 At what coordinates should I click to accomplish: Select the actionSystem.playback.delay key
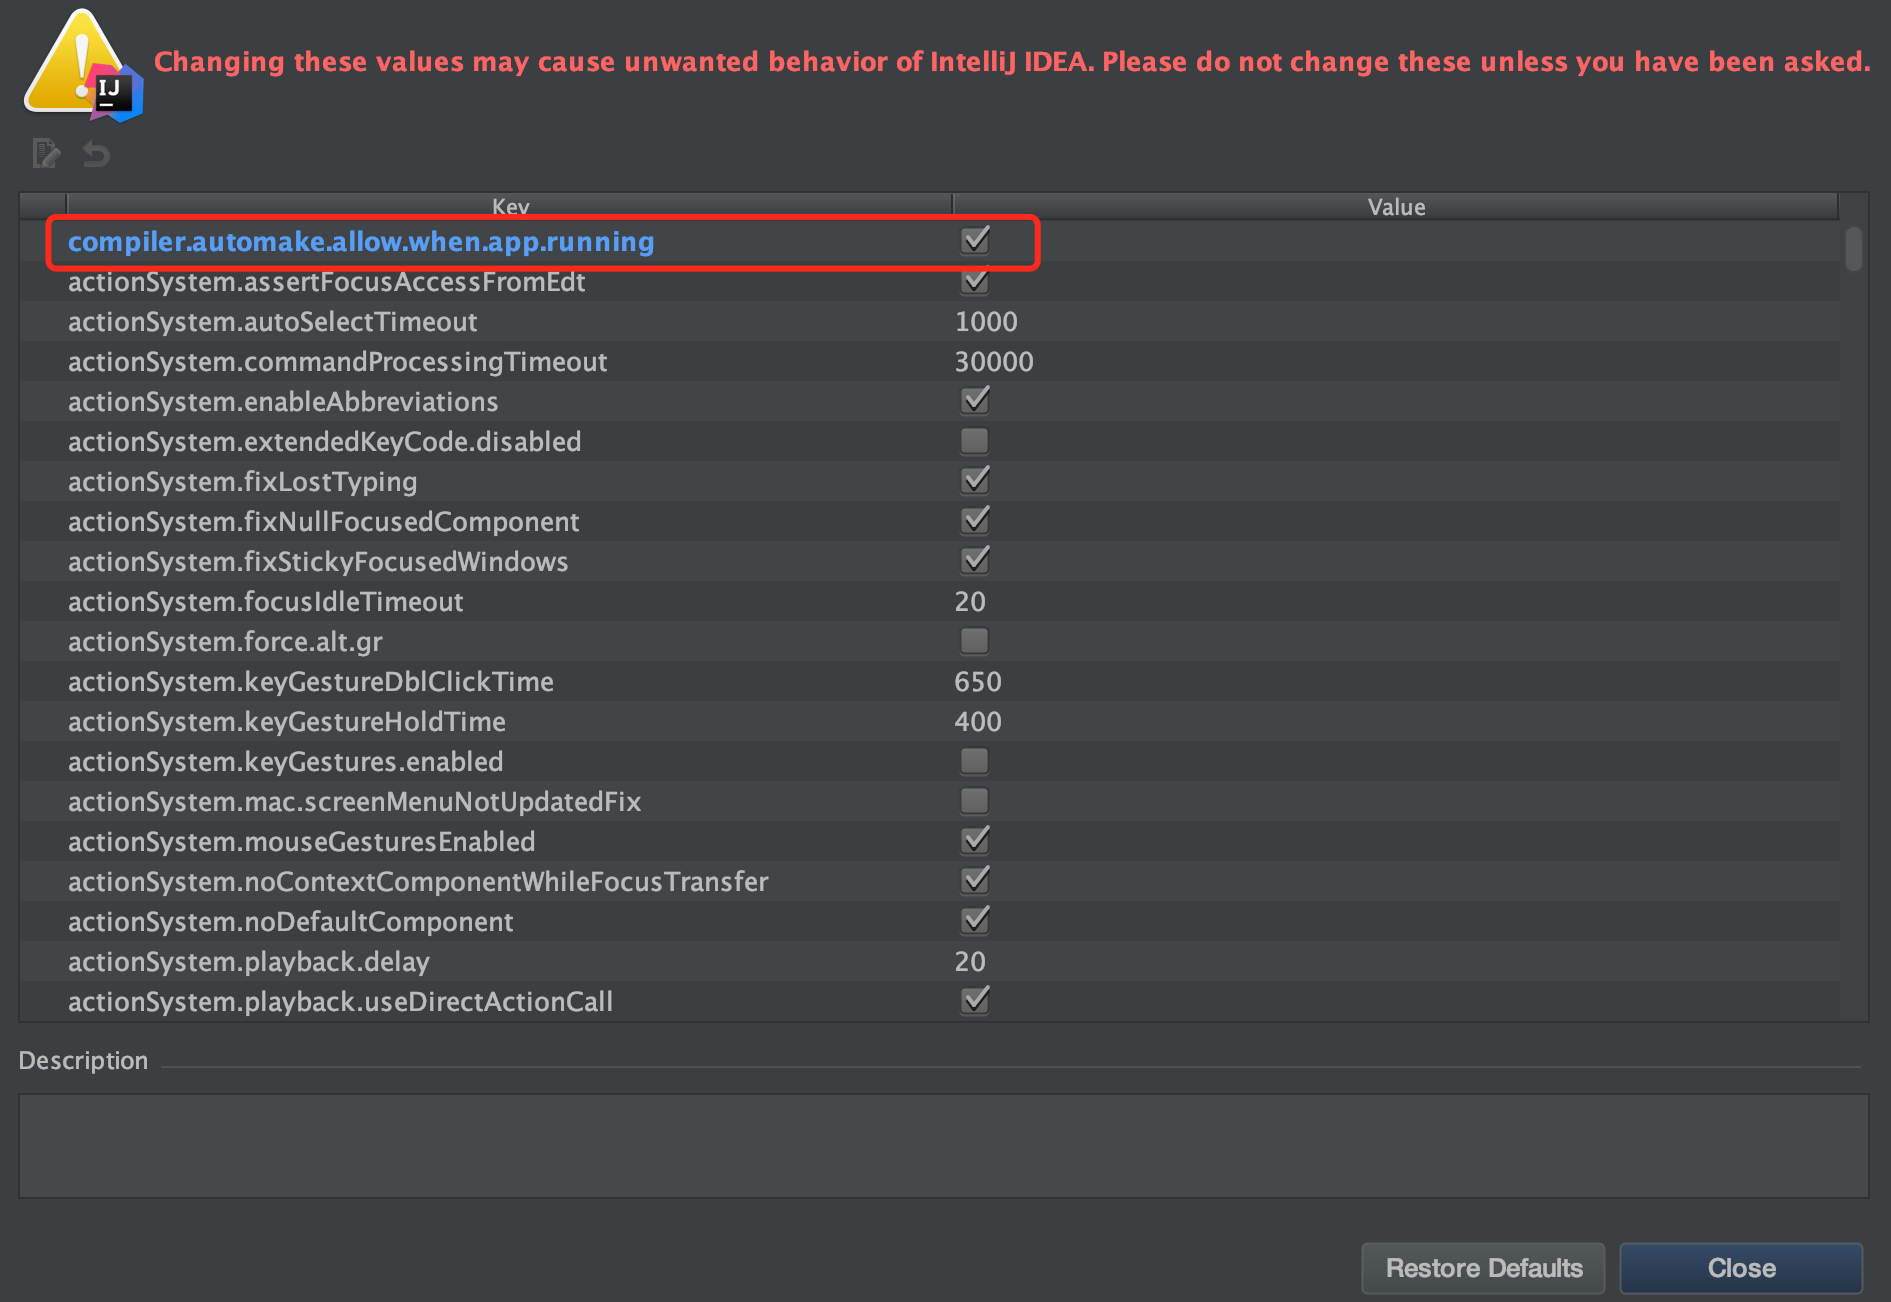point(248,962)
